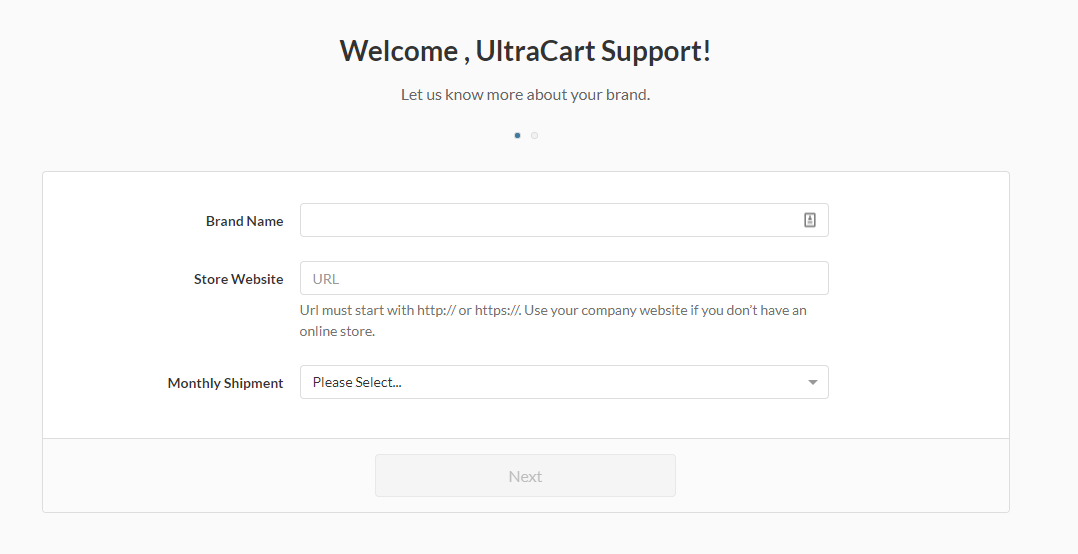This screenshot has height=554, width=1078.
Task: Focus the Store Website URL field
Action: coord(564,278)
